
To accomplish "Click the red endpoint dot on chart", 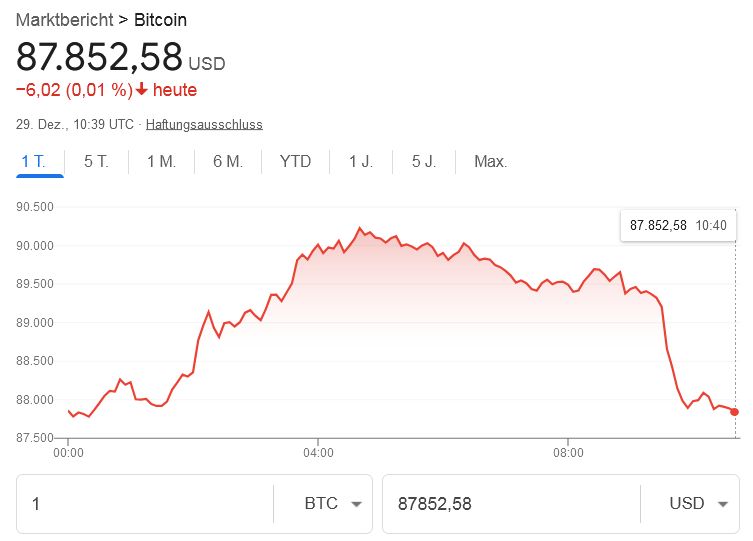I will 735,412.
